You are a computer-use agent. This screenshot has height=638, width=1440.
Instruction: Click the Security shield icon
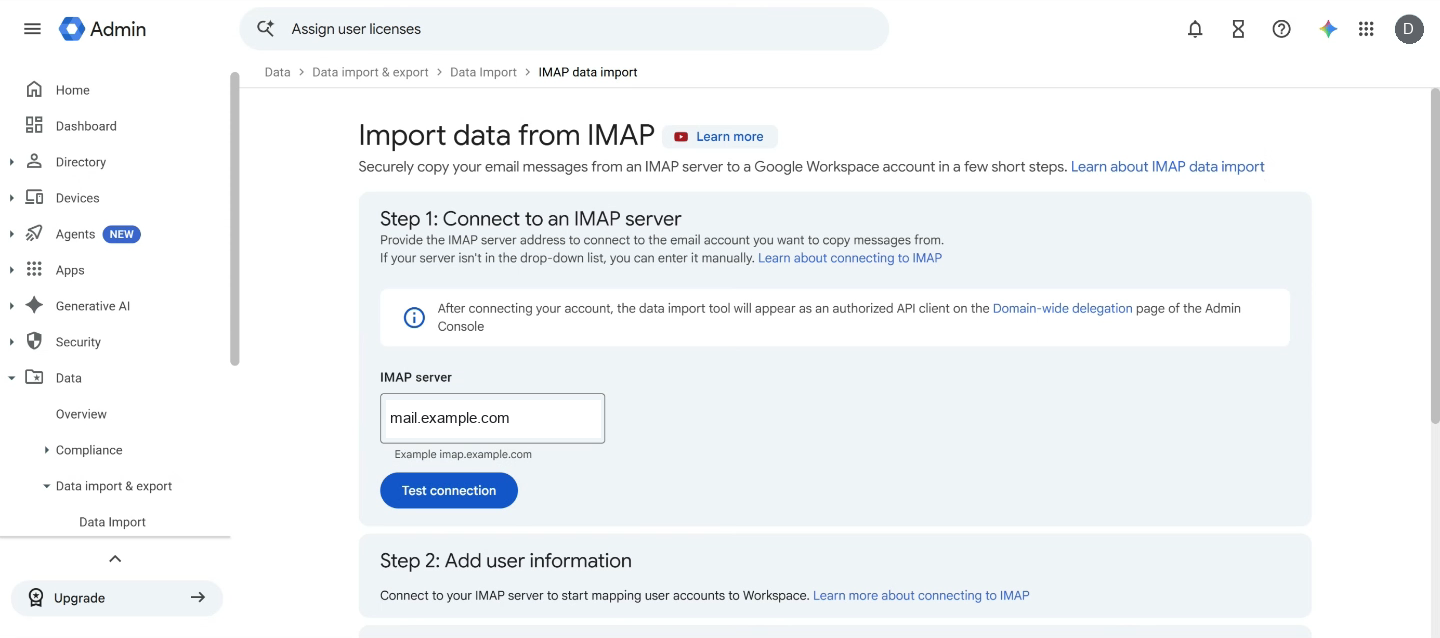pos(34,341)
